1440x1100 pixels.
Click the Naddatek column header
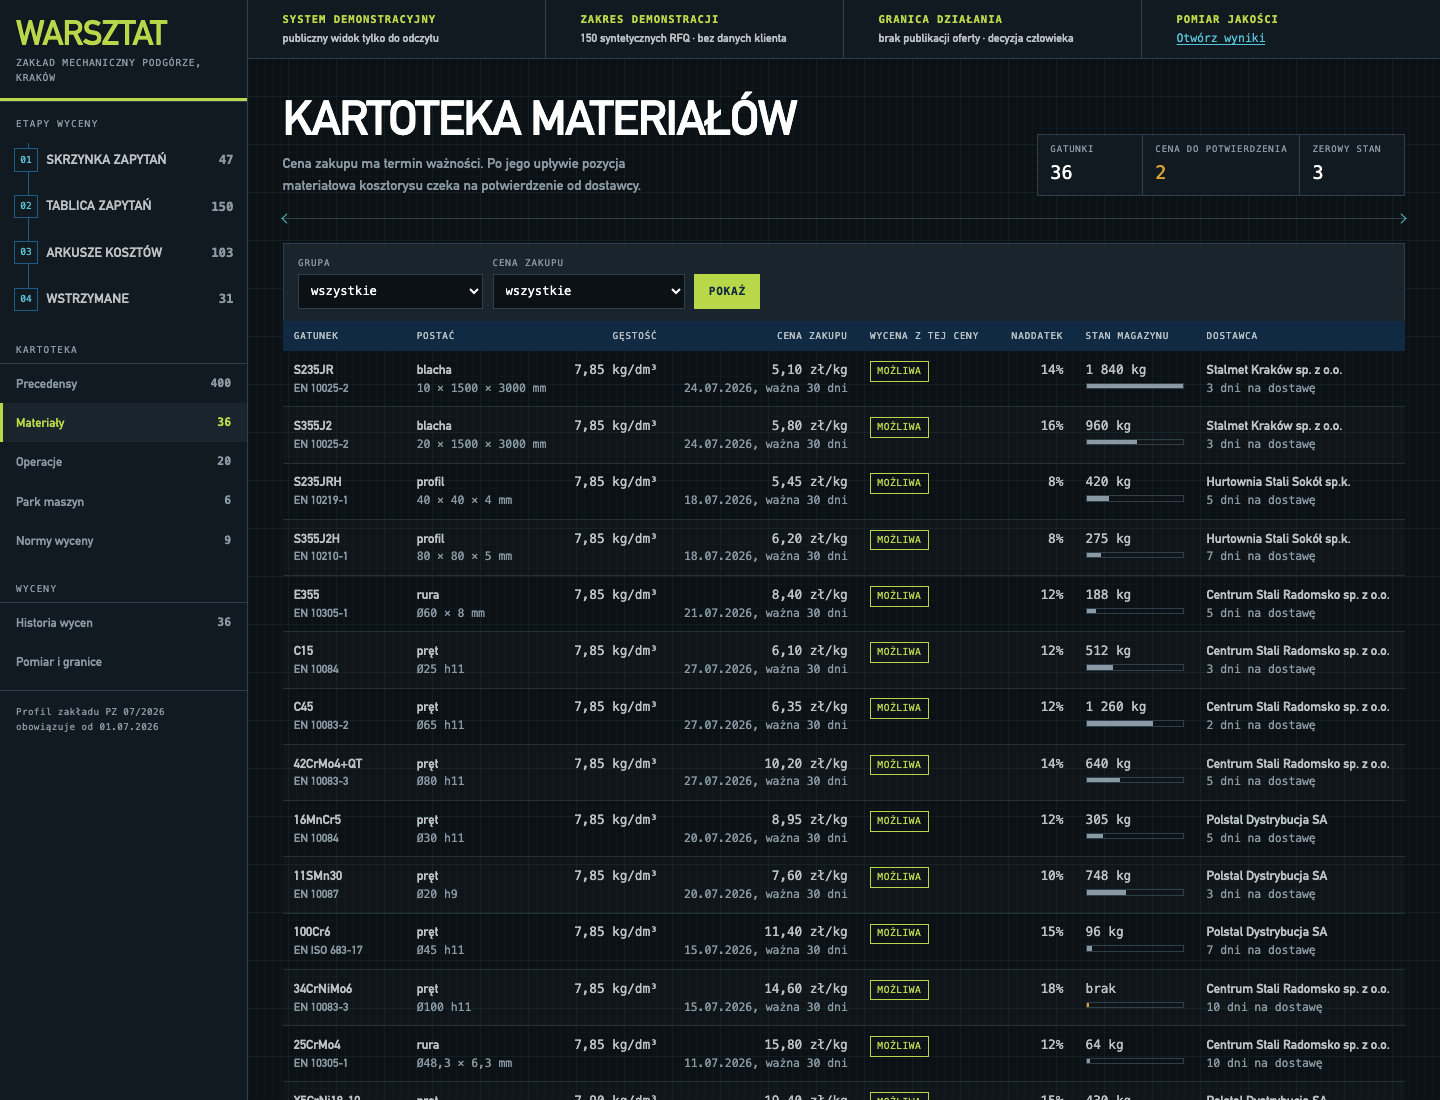1036,336
